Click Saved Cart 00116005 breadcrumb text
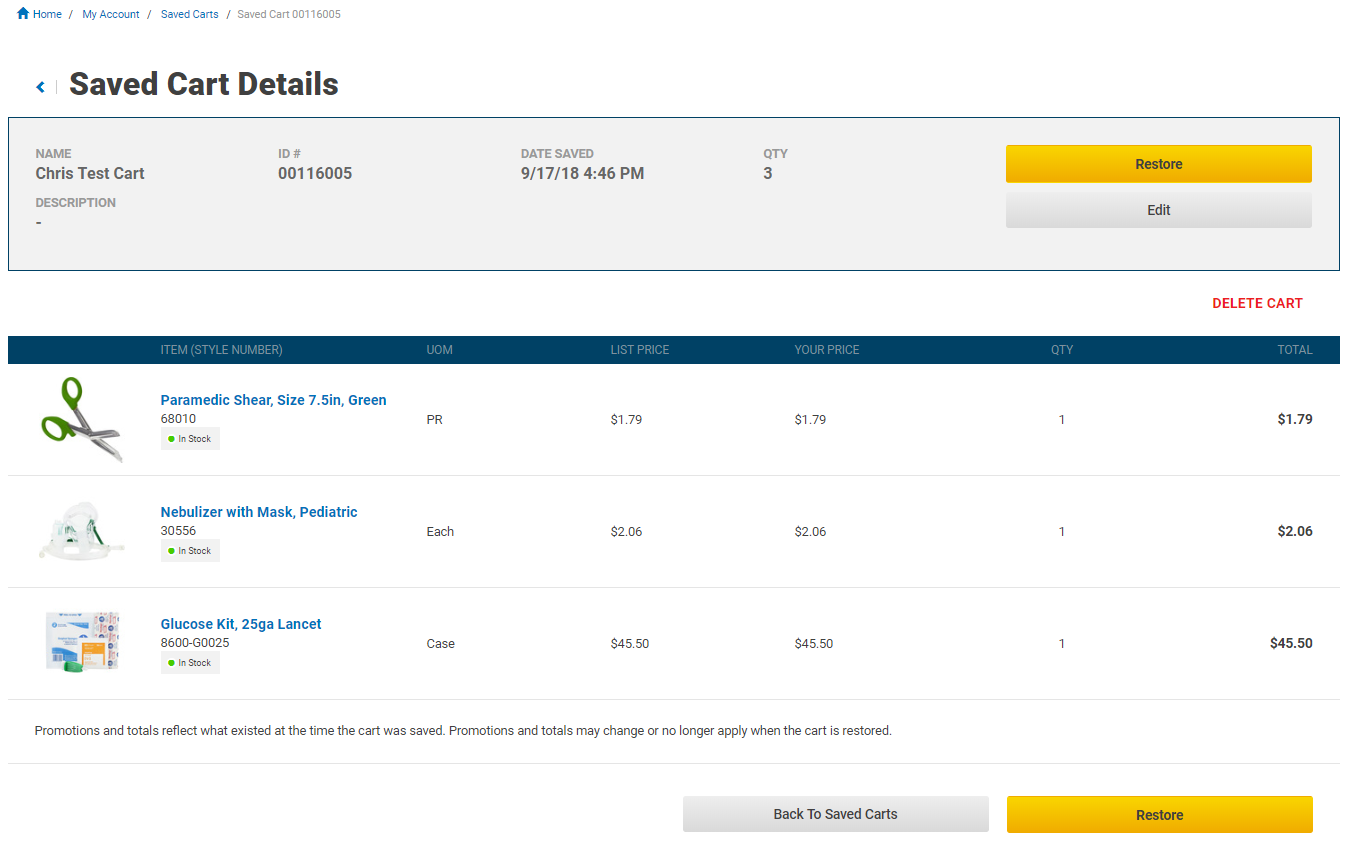 (x=289, y=15)
